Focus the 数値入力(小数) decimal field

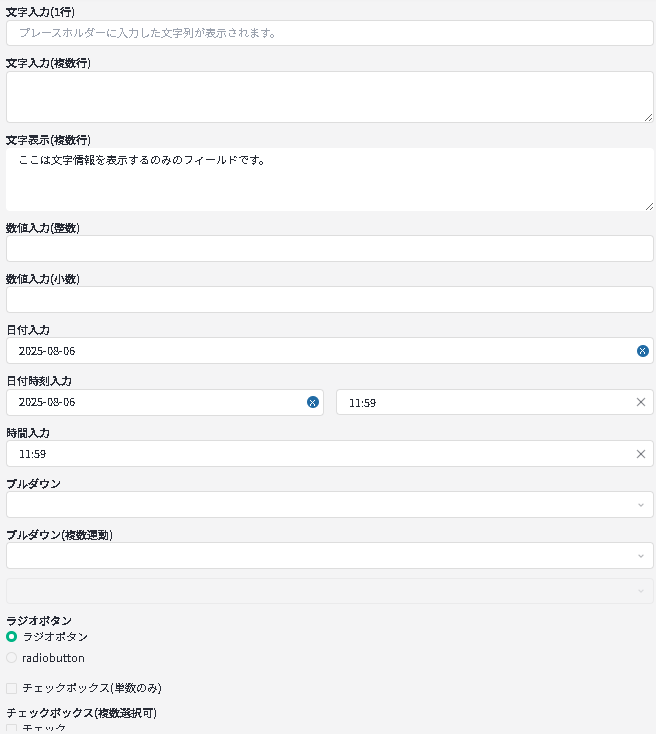[329, 300]
